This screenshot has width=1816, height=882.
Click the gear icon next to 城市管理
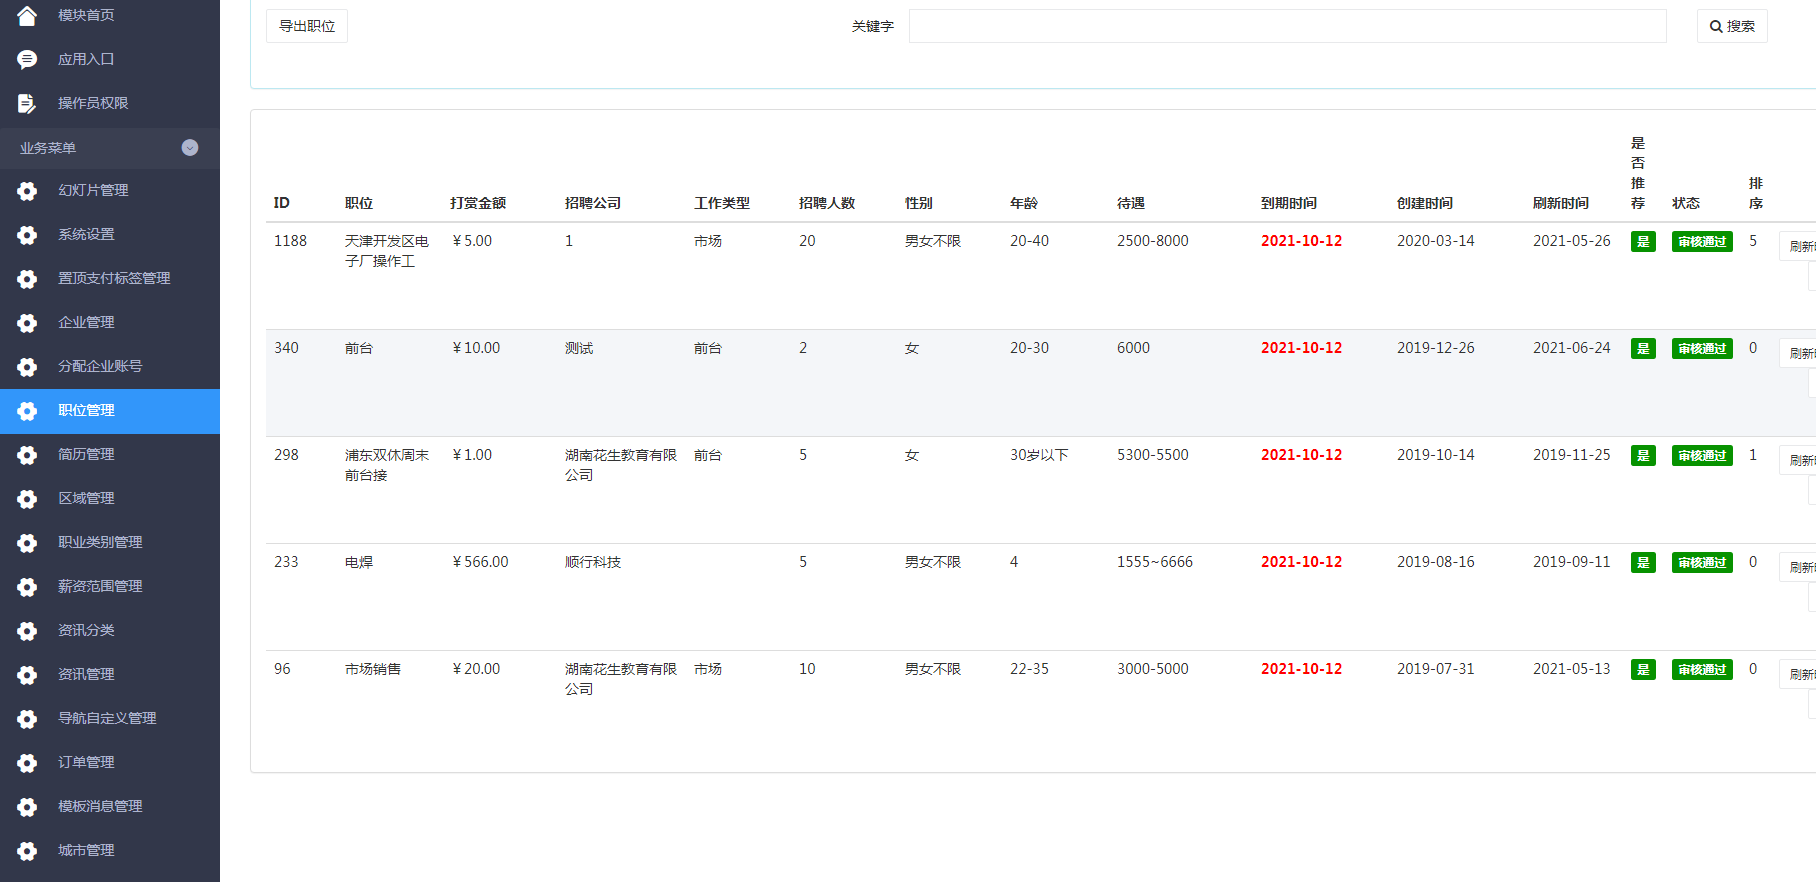pyautogui.click(x=27, y=851)
